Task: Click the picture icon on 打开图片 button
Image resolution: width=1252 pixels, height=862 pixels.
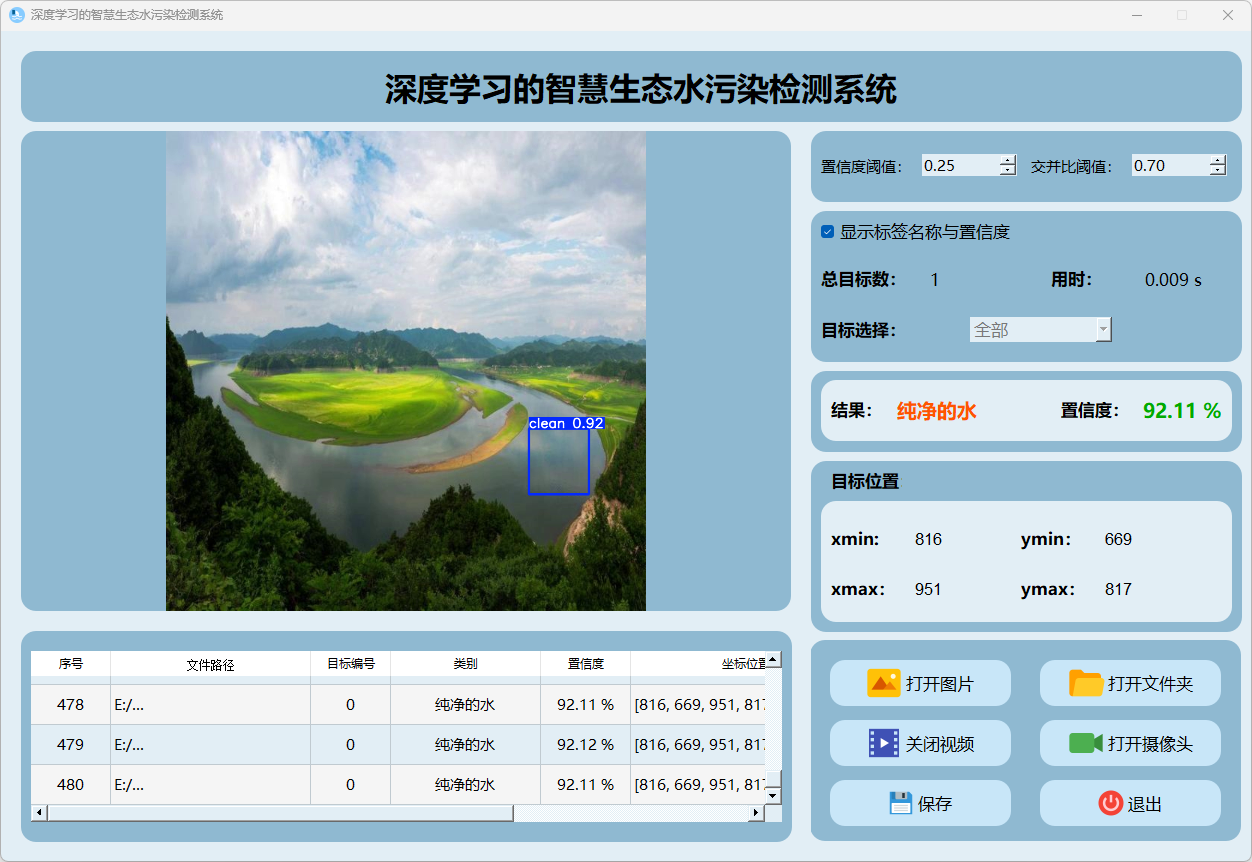Action: (884, 684)
